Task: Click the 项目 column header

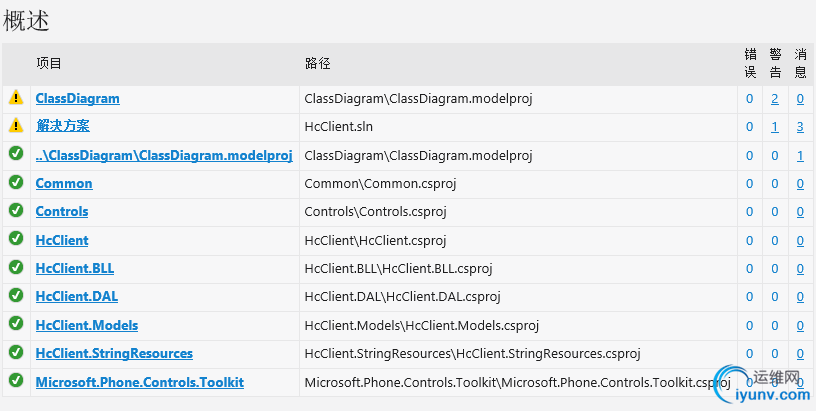Action: click(x=49, y=64)
